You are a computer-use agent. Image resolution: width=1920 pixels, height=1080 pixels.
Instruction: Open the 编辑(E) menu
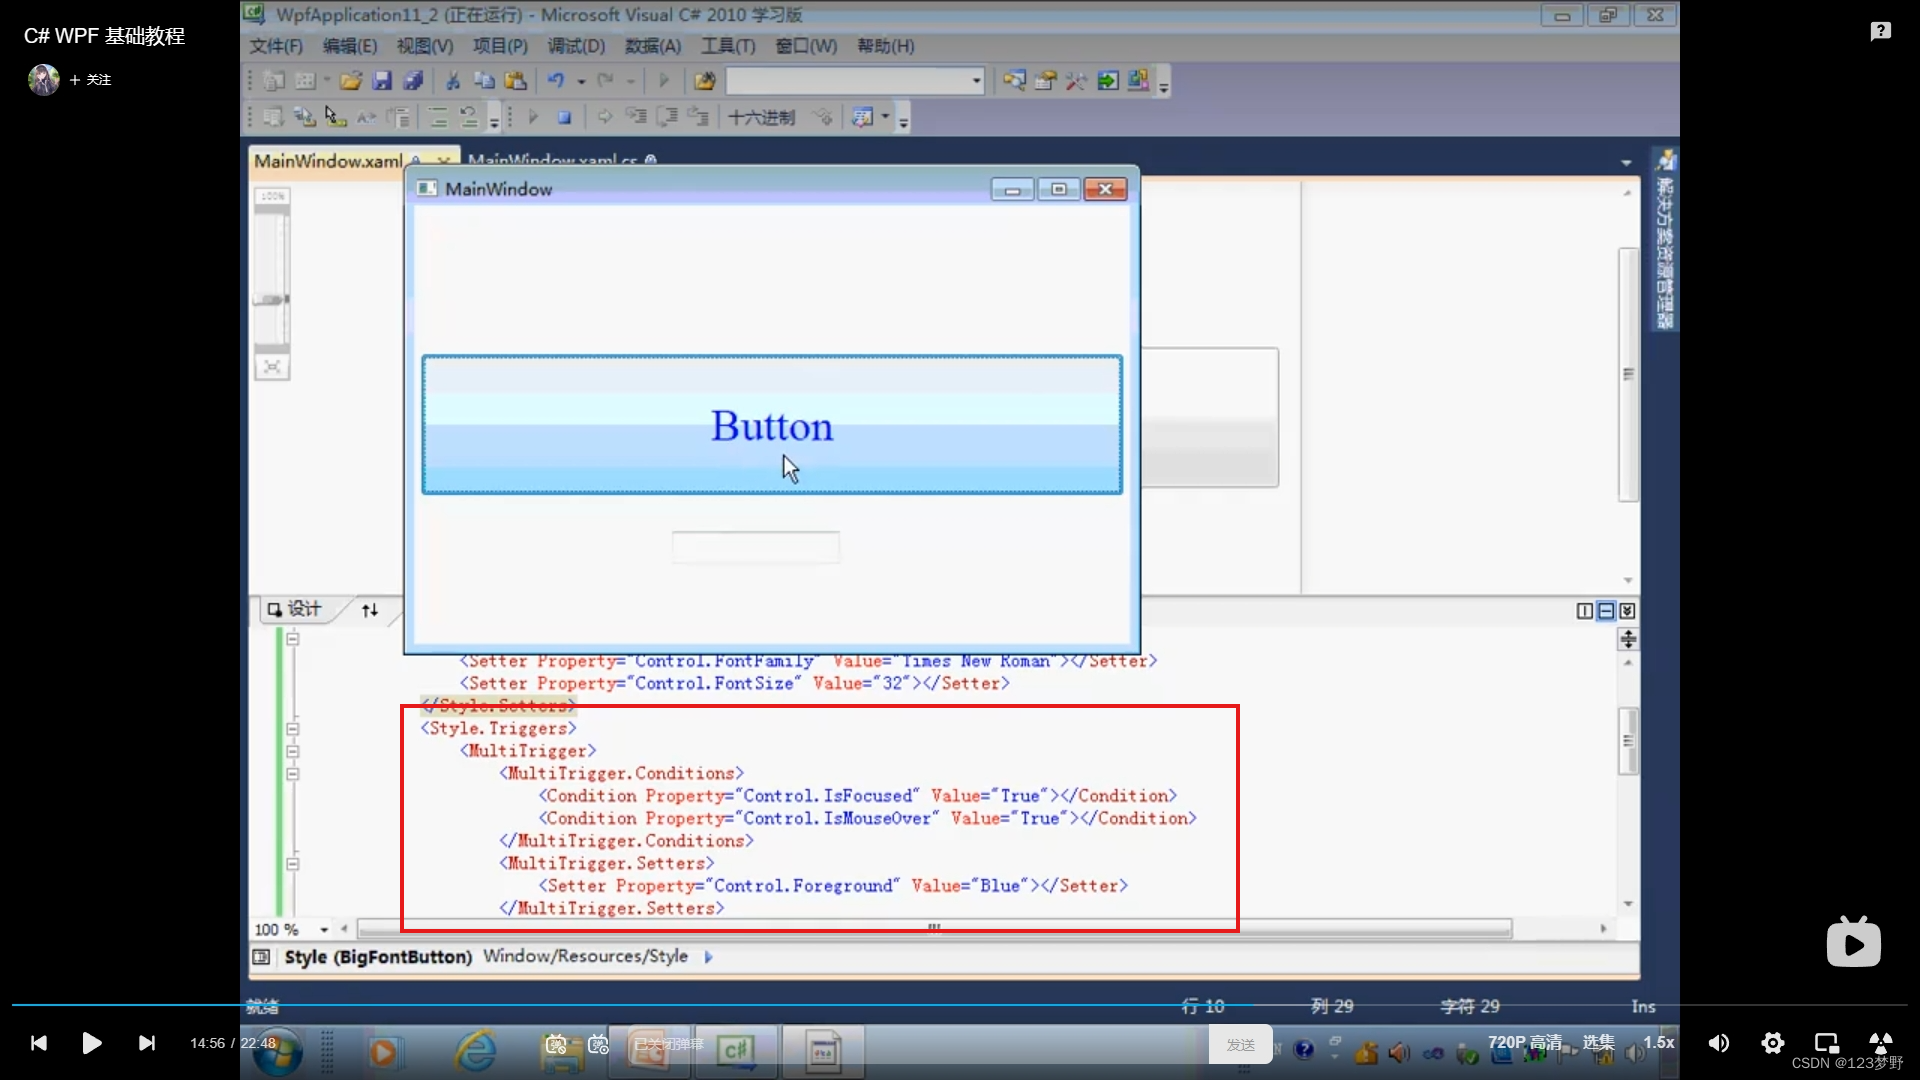click(x=350, y=46)
